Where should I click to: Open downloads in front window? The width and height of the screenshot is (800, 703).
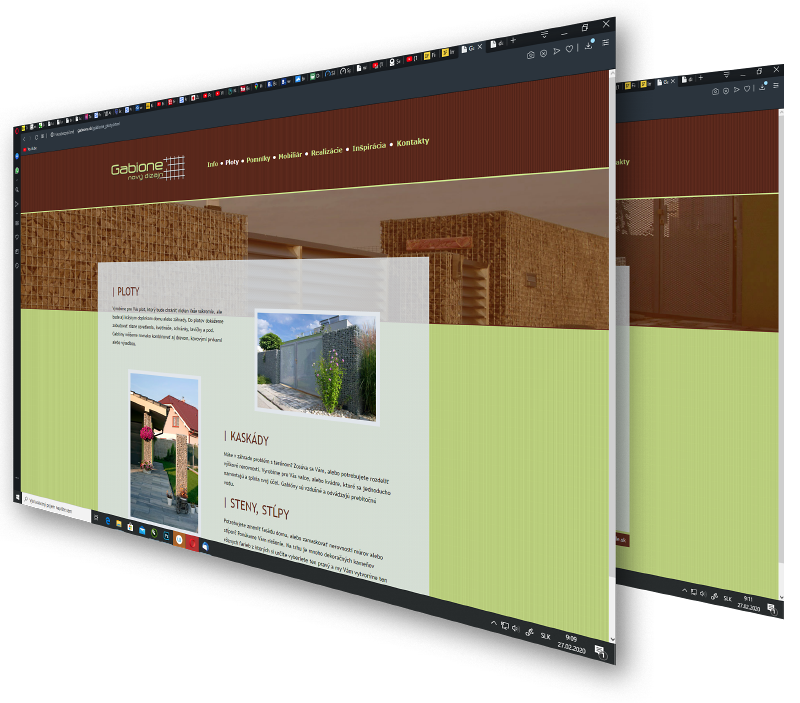click(x=588, y=45)
